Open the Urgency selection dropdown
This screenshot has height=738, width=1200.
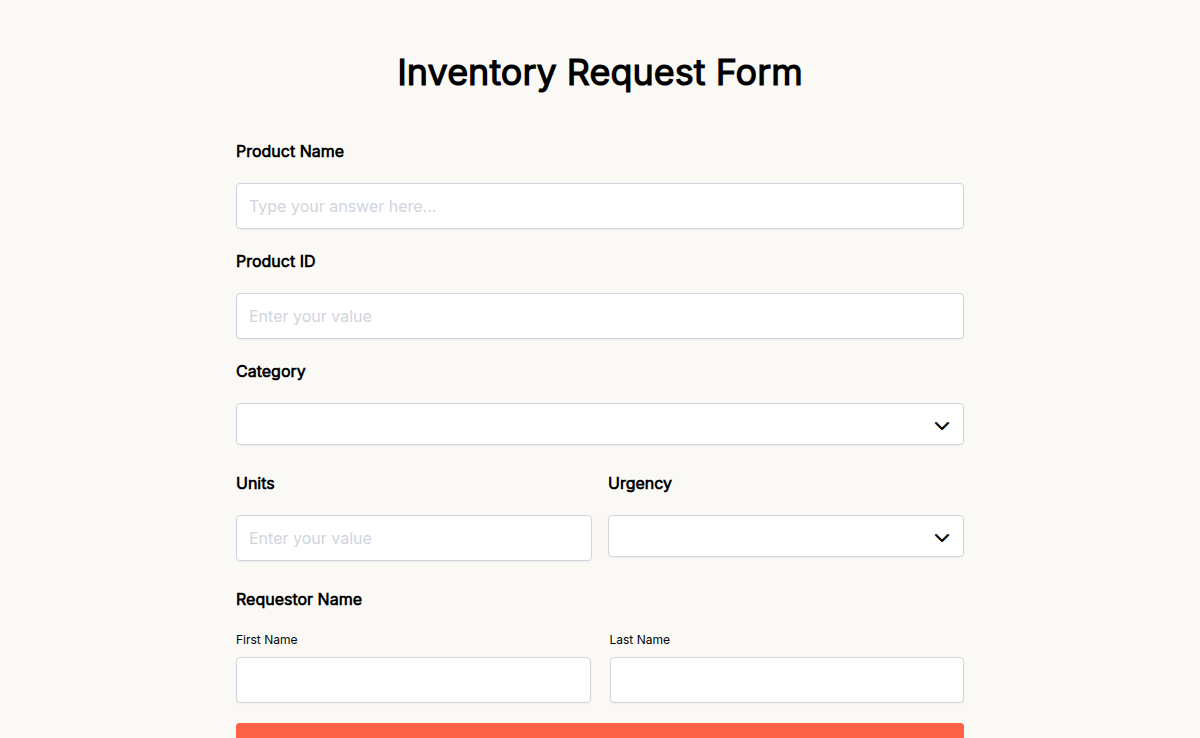pyautogui.click(x=785, y=536)
